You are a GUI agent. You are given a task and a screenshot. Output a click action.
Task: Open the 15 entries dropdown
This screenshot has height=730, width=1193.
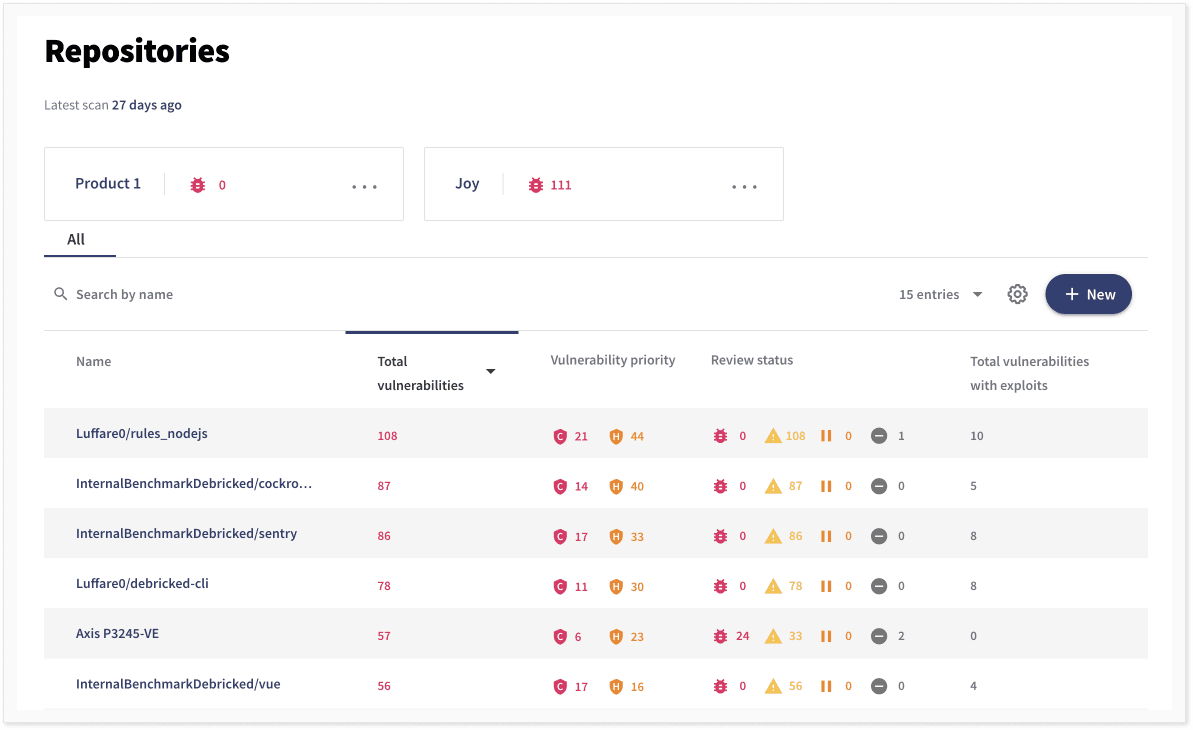point(940,294)
